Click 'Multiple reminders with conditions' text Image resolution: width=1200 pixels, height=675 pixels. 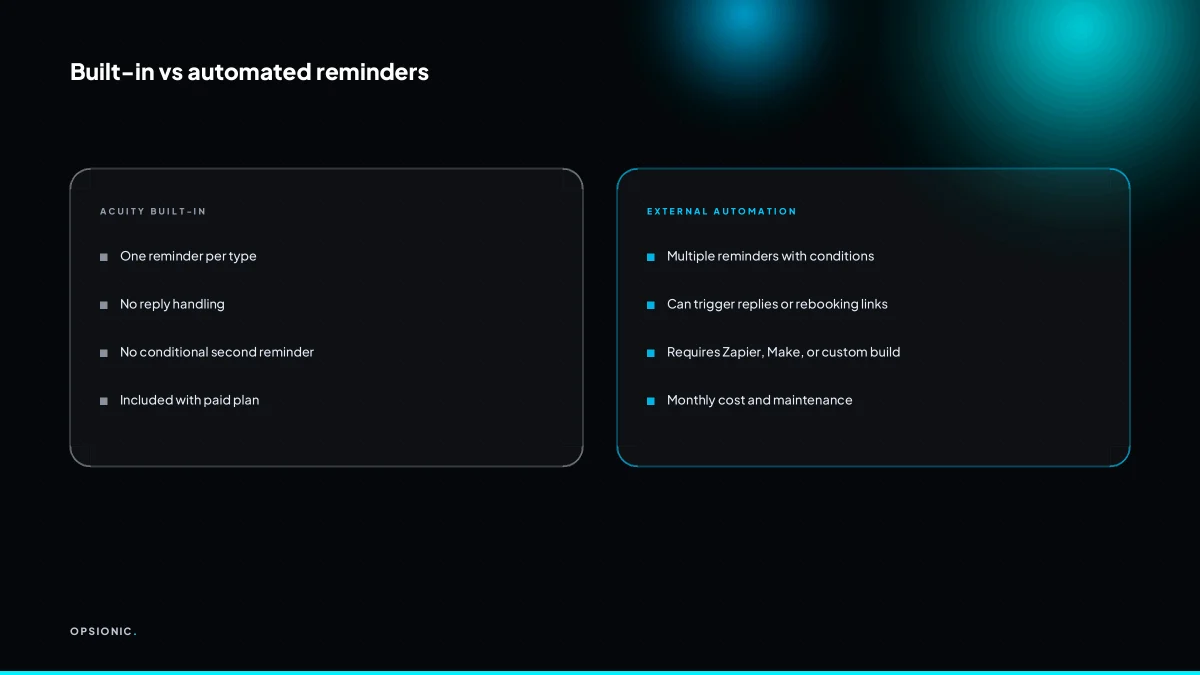click(770, 256)
